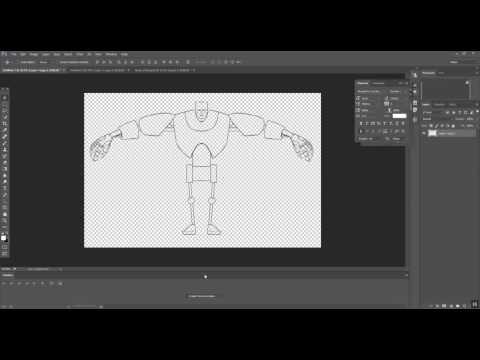Open the layer Opacity field
This screenshot has width=480, height=360.
point(470,119)
